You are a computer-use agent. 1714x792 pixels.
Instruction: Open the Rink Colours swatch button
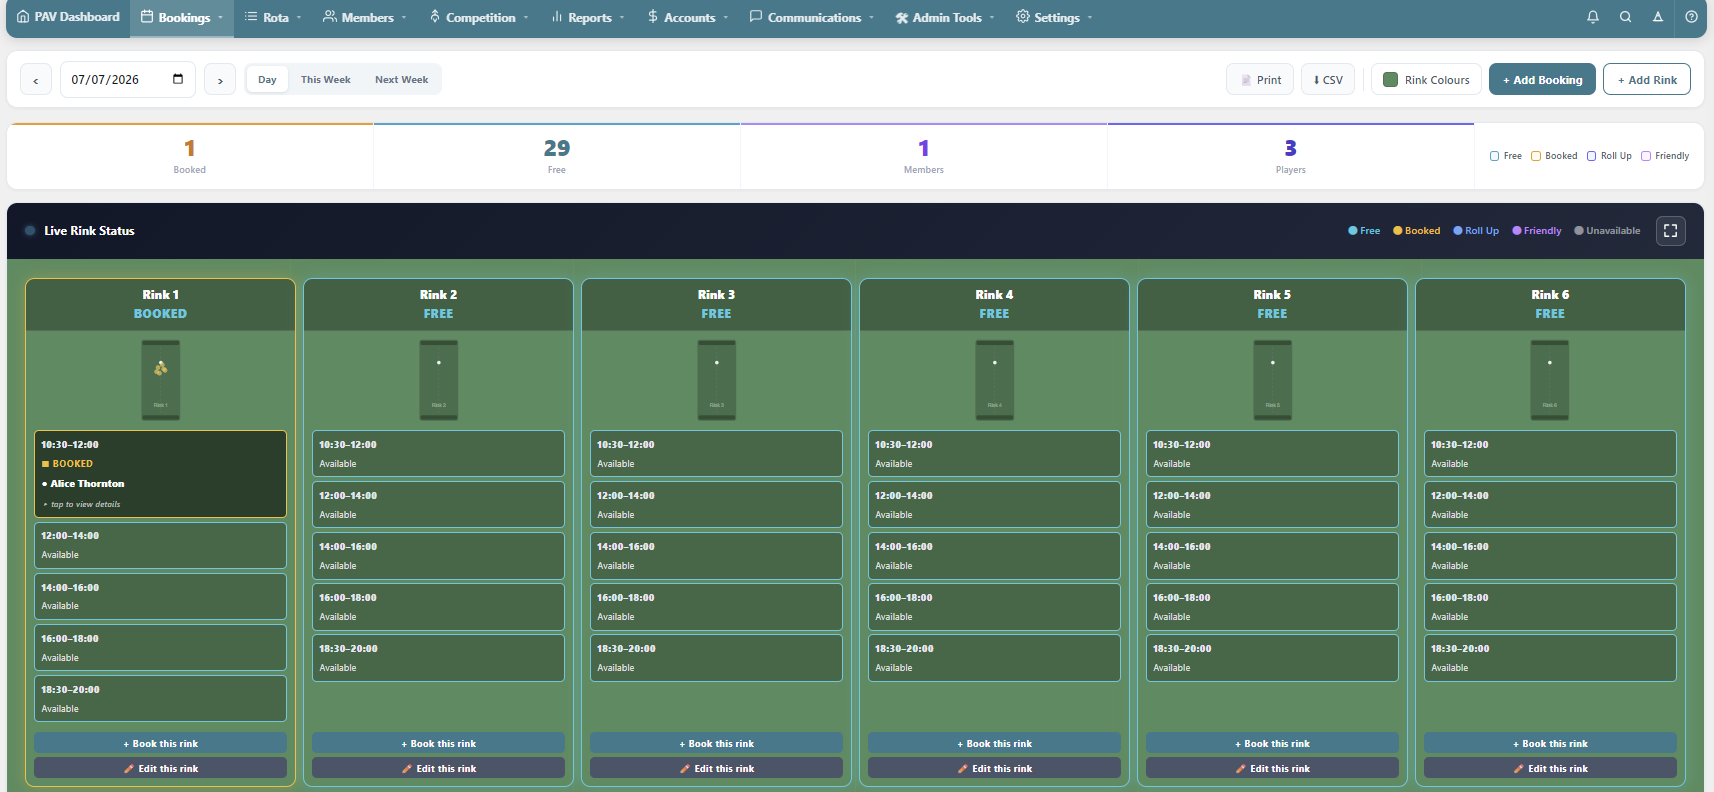1426,80
